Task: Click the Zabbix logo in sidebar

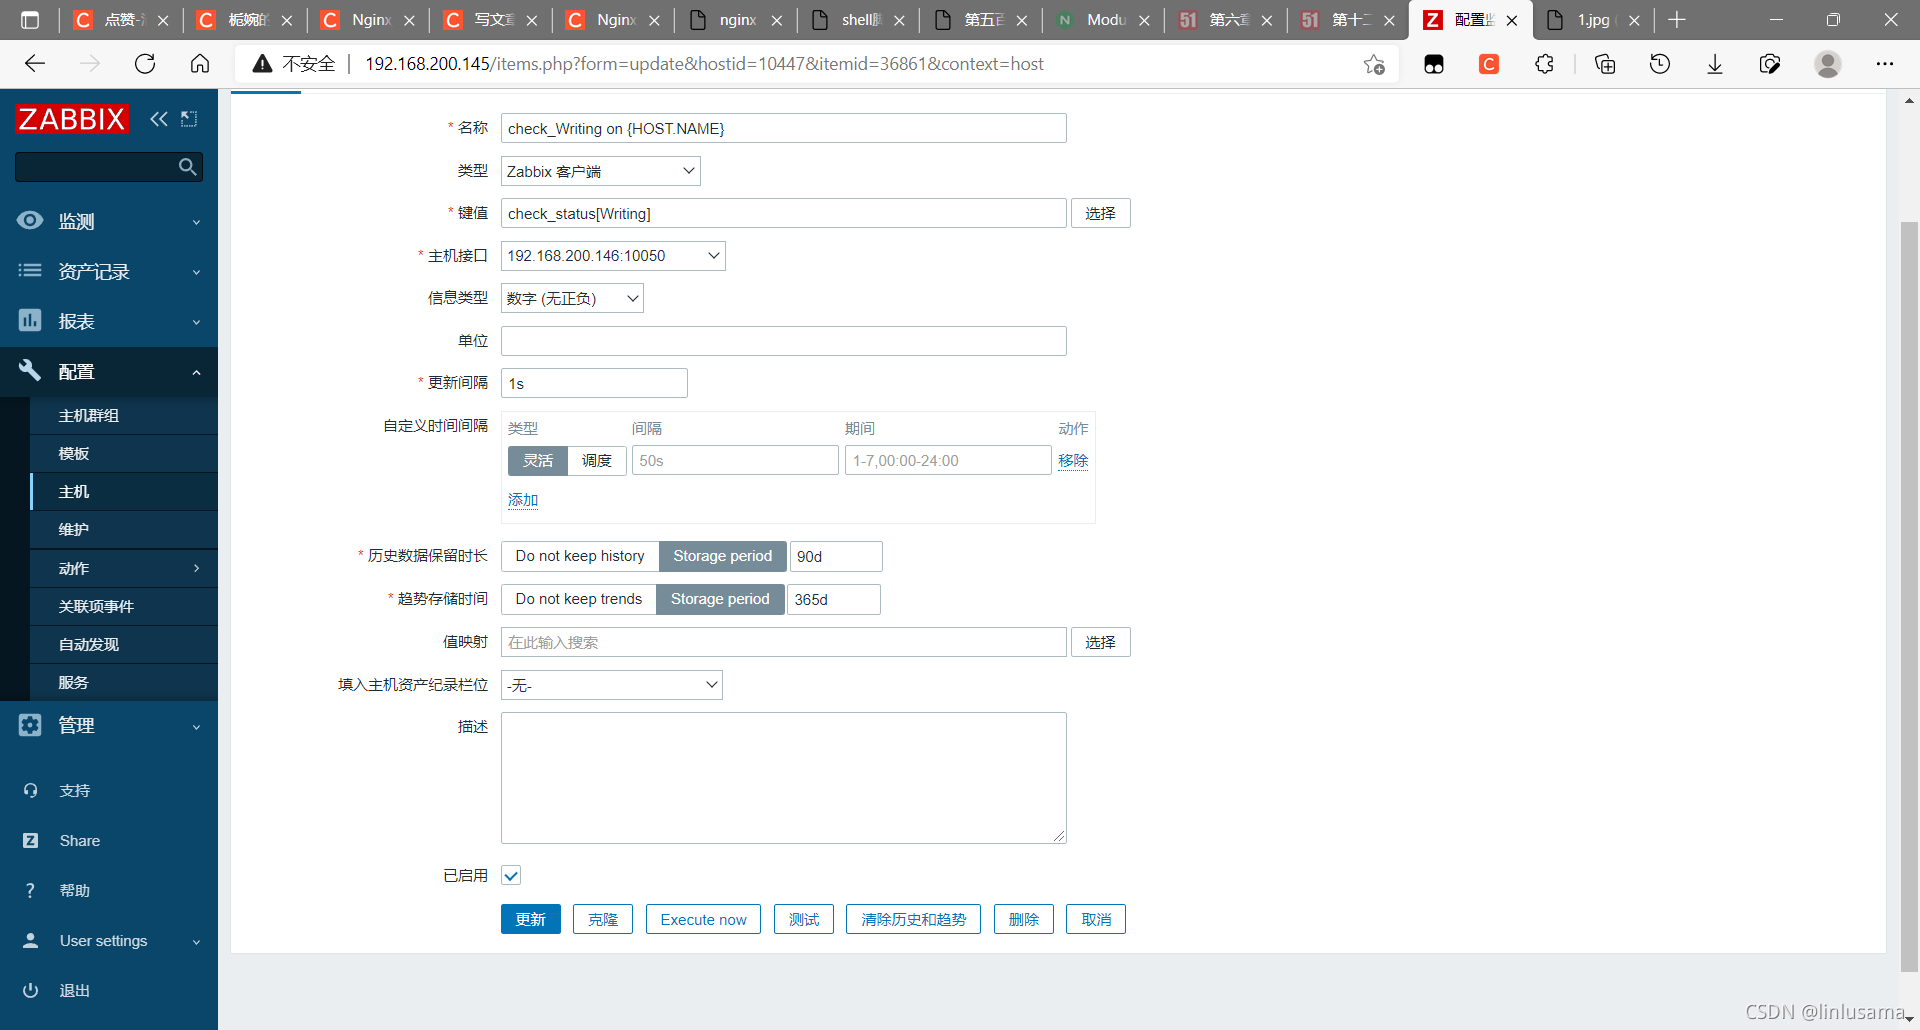Action: click(72, 119)
